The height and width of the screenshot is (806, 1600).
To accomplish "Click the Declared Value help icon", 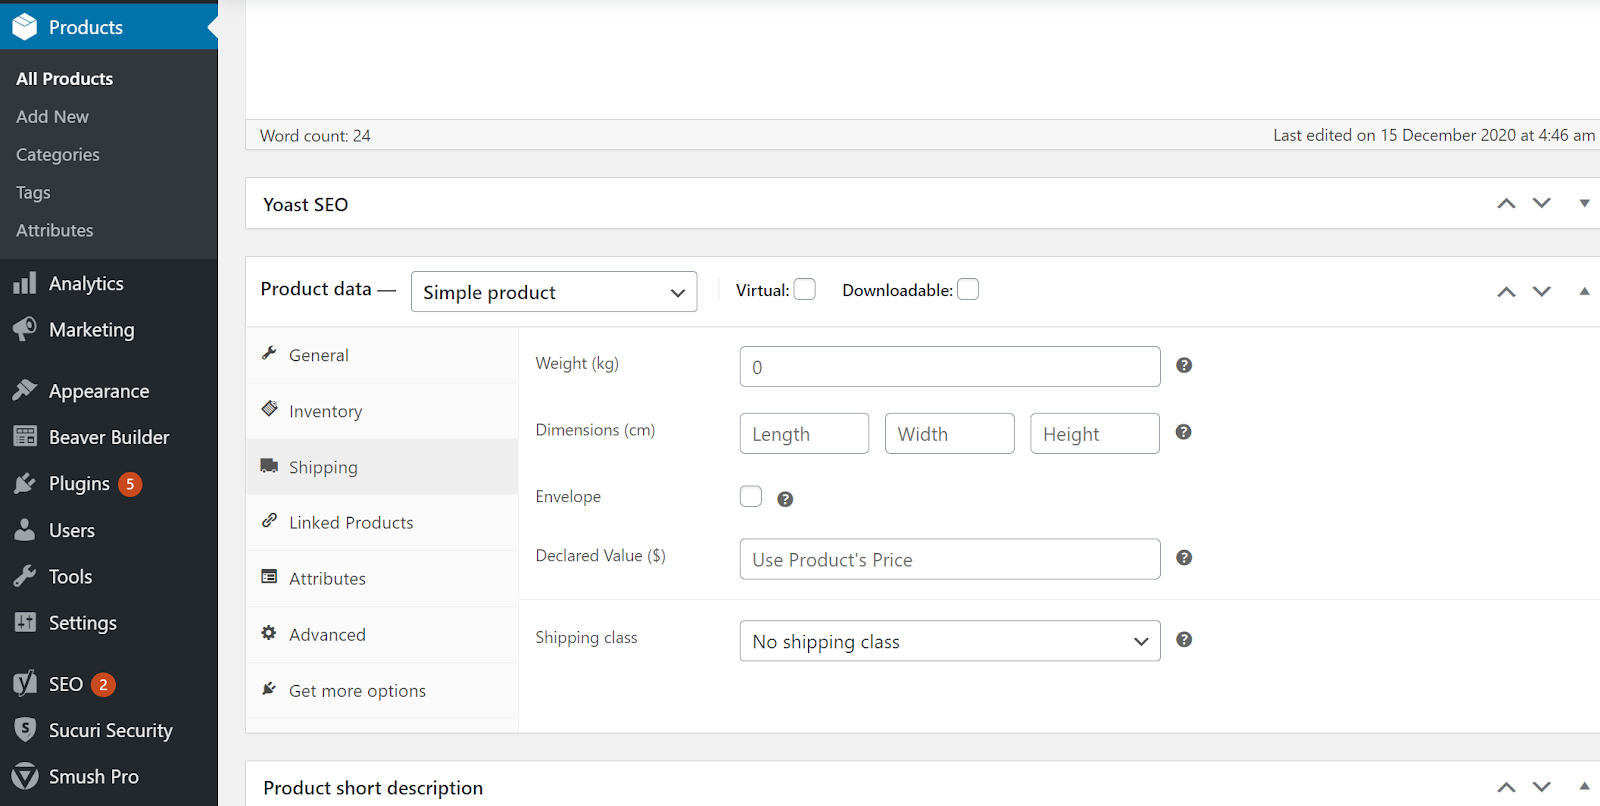I will [1184, 558].
